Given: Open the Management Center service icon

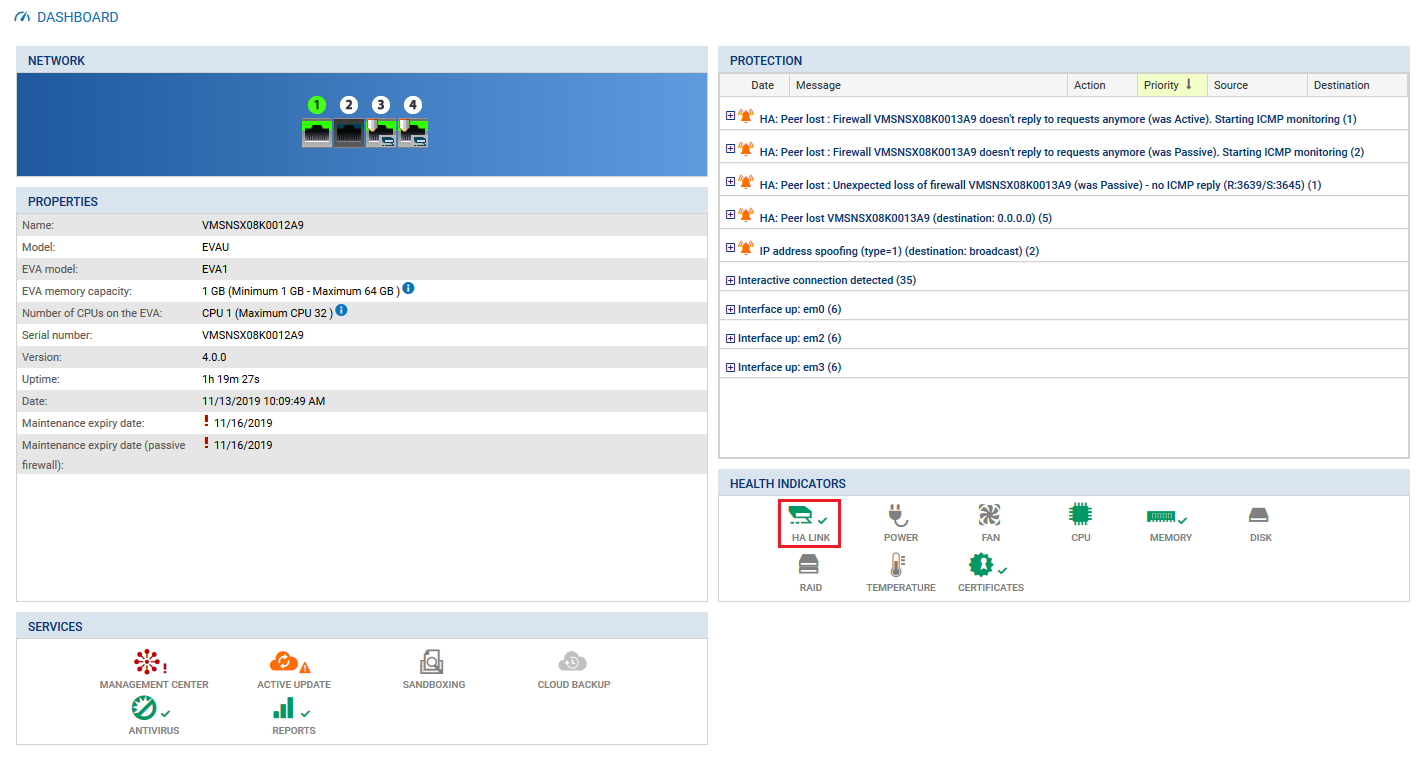Looking at the screenshot, I should pos(148,662).
